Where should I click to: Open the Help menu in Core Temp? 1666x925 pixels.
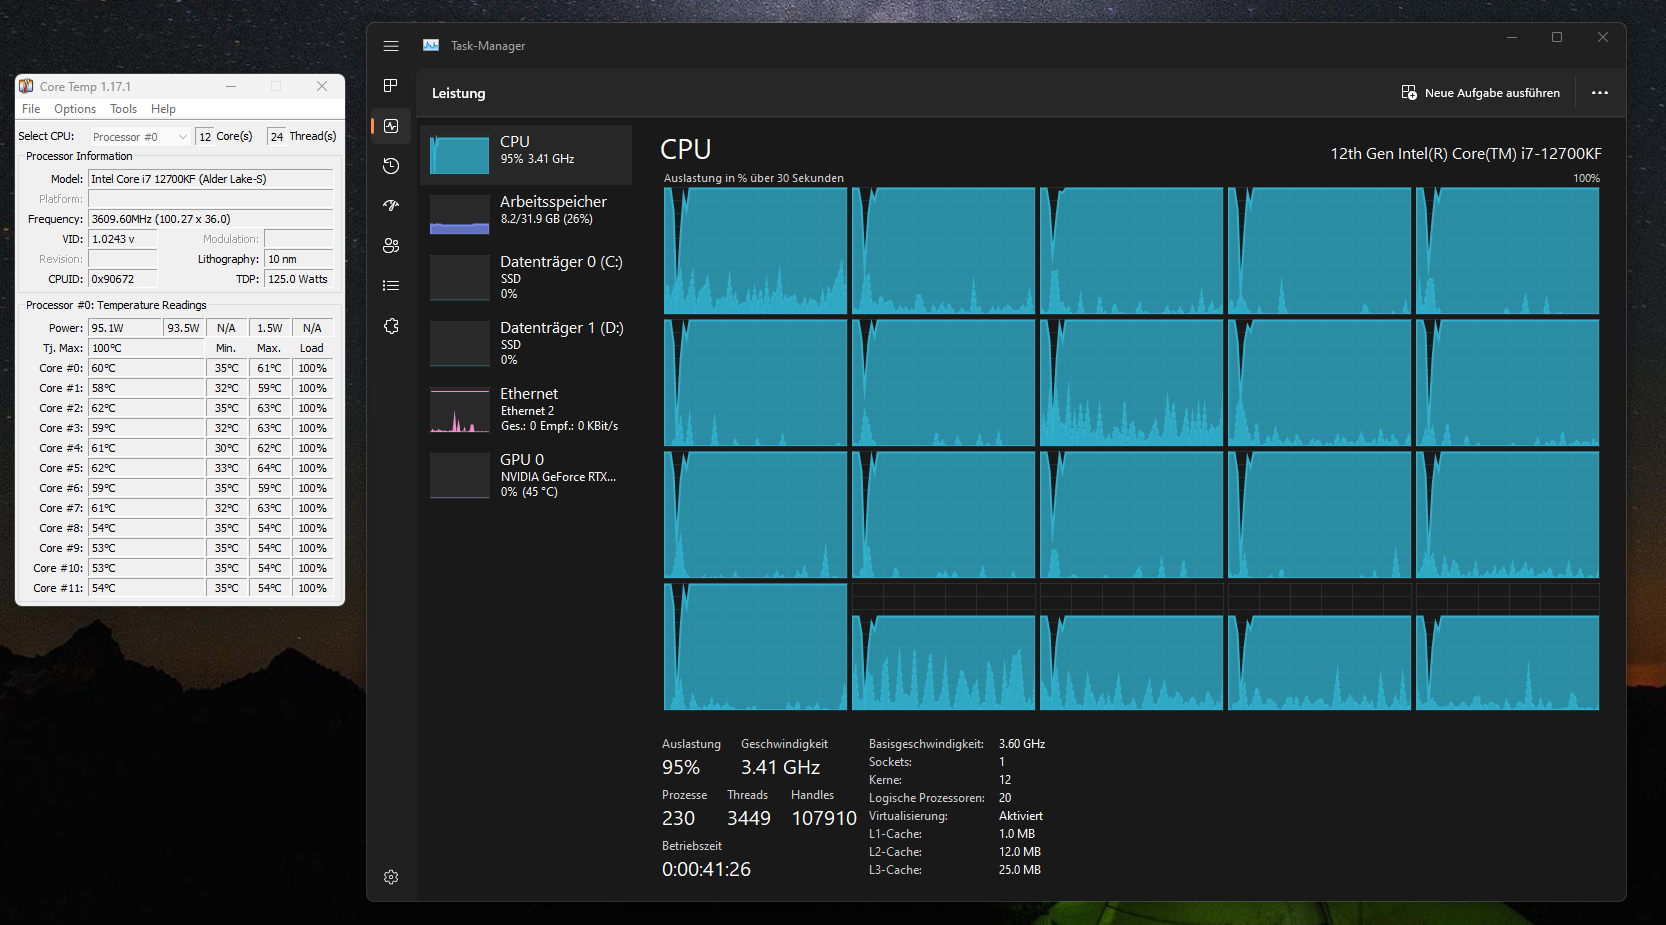point(163,109)
